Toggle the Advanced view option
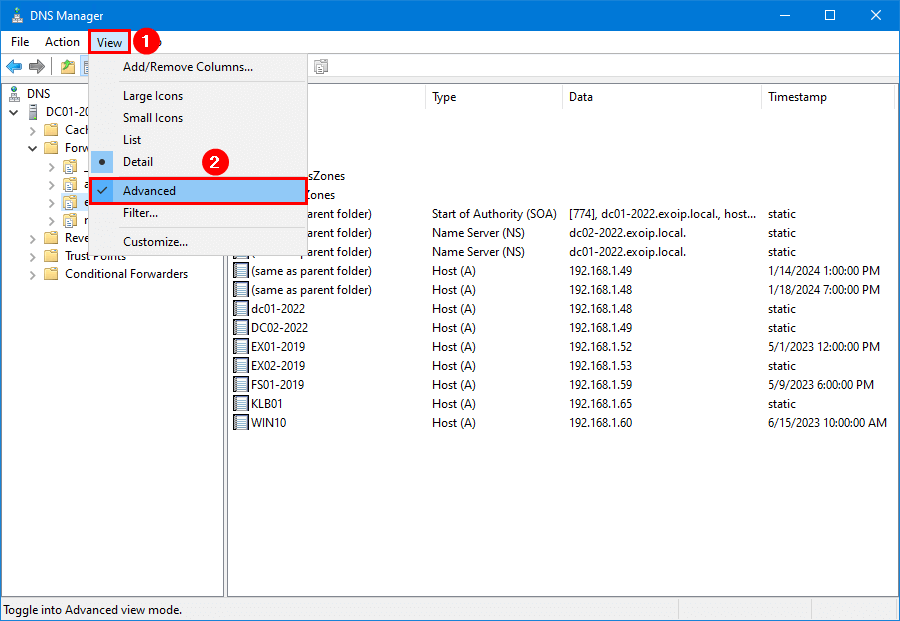900x621 pixels. coord(149,191)
